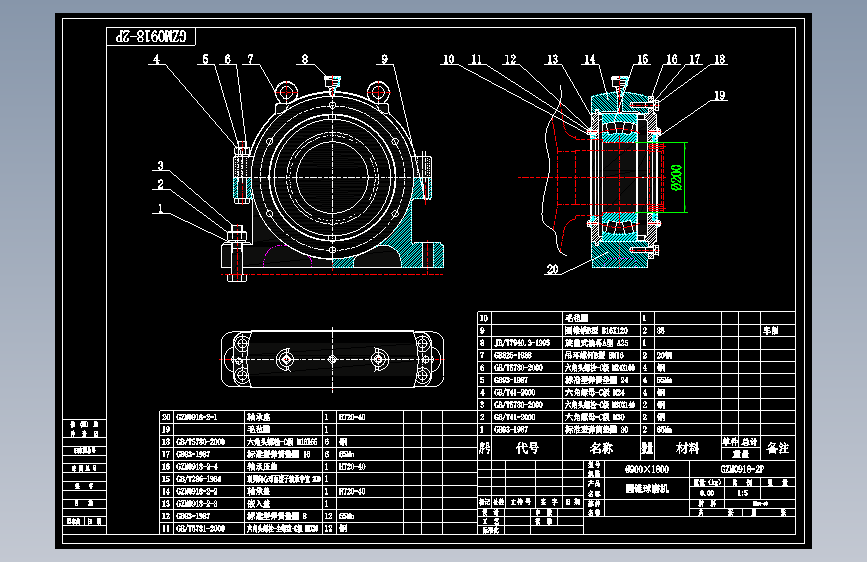Click the 1:5 scale value in title block

point(743,493)
